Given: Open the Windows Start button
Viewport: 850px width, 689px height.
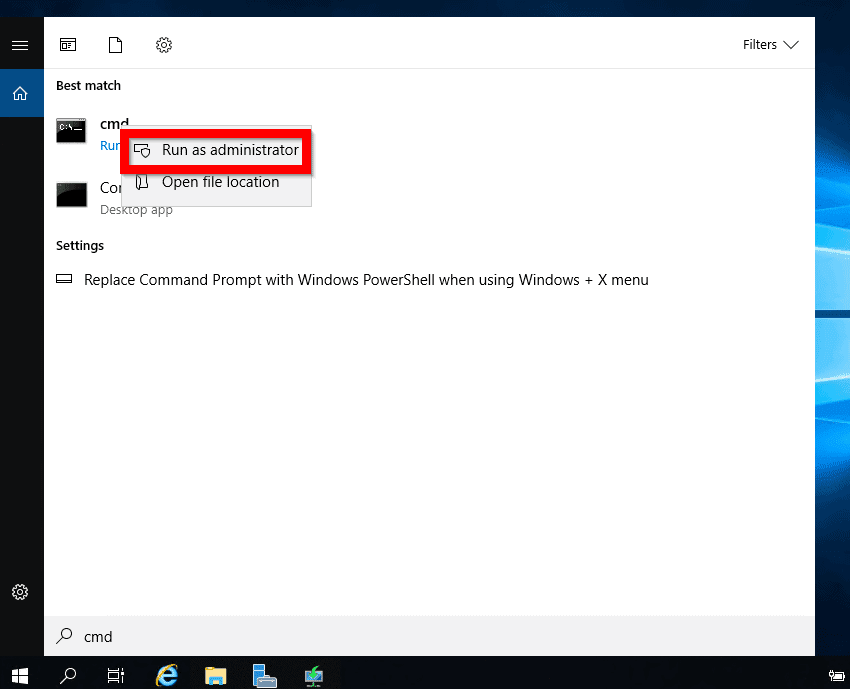Looking at the screenshot, I should coord(20,675).
